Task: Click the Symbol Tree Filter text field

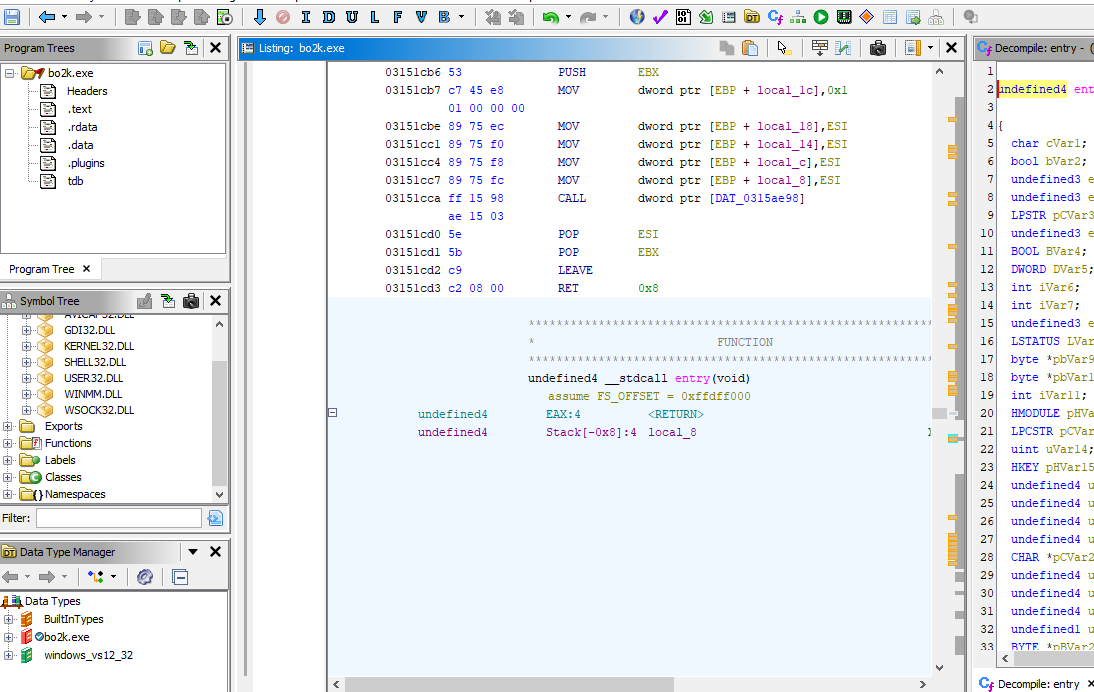Action: (x=118, y=518)
